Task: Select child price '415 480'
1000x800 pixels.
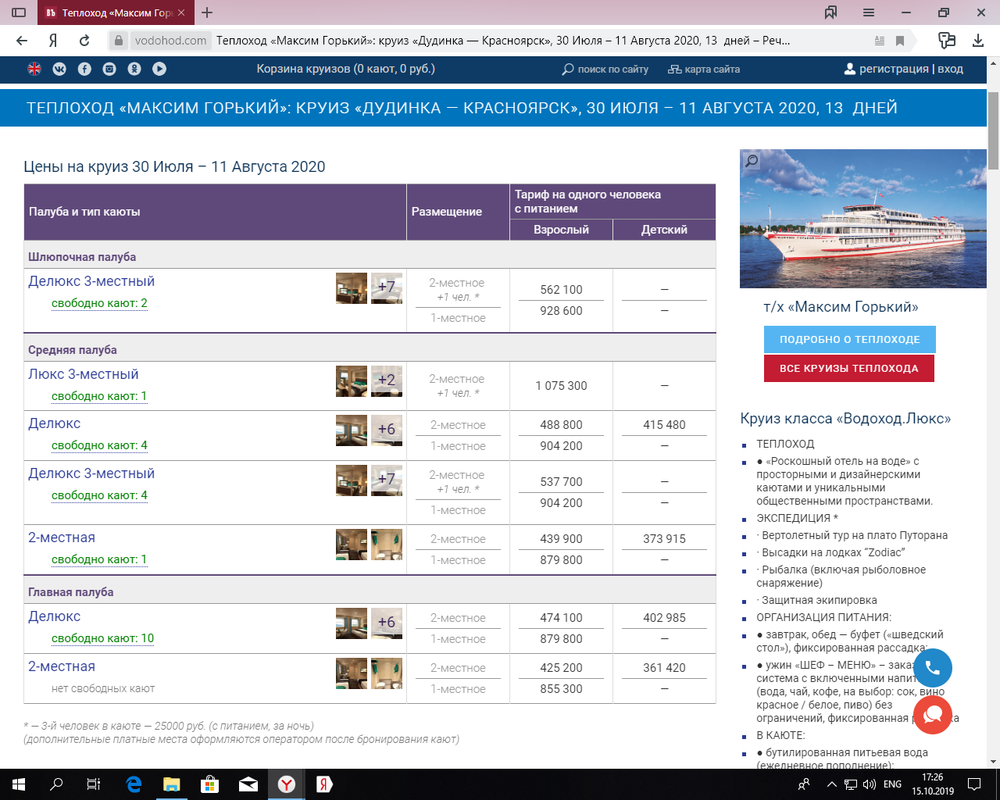Action: point(664,425)
